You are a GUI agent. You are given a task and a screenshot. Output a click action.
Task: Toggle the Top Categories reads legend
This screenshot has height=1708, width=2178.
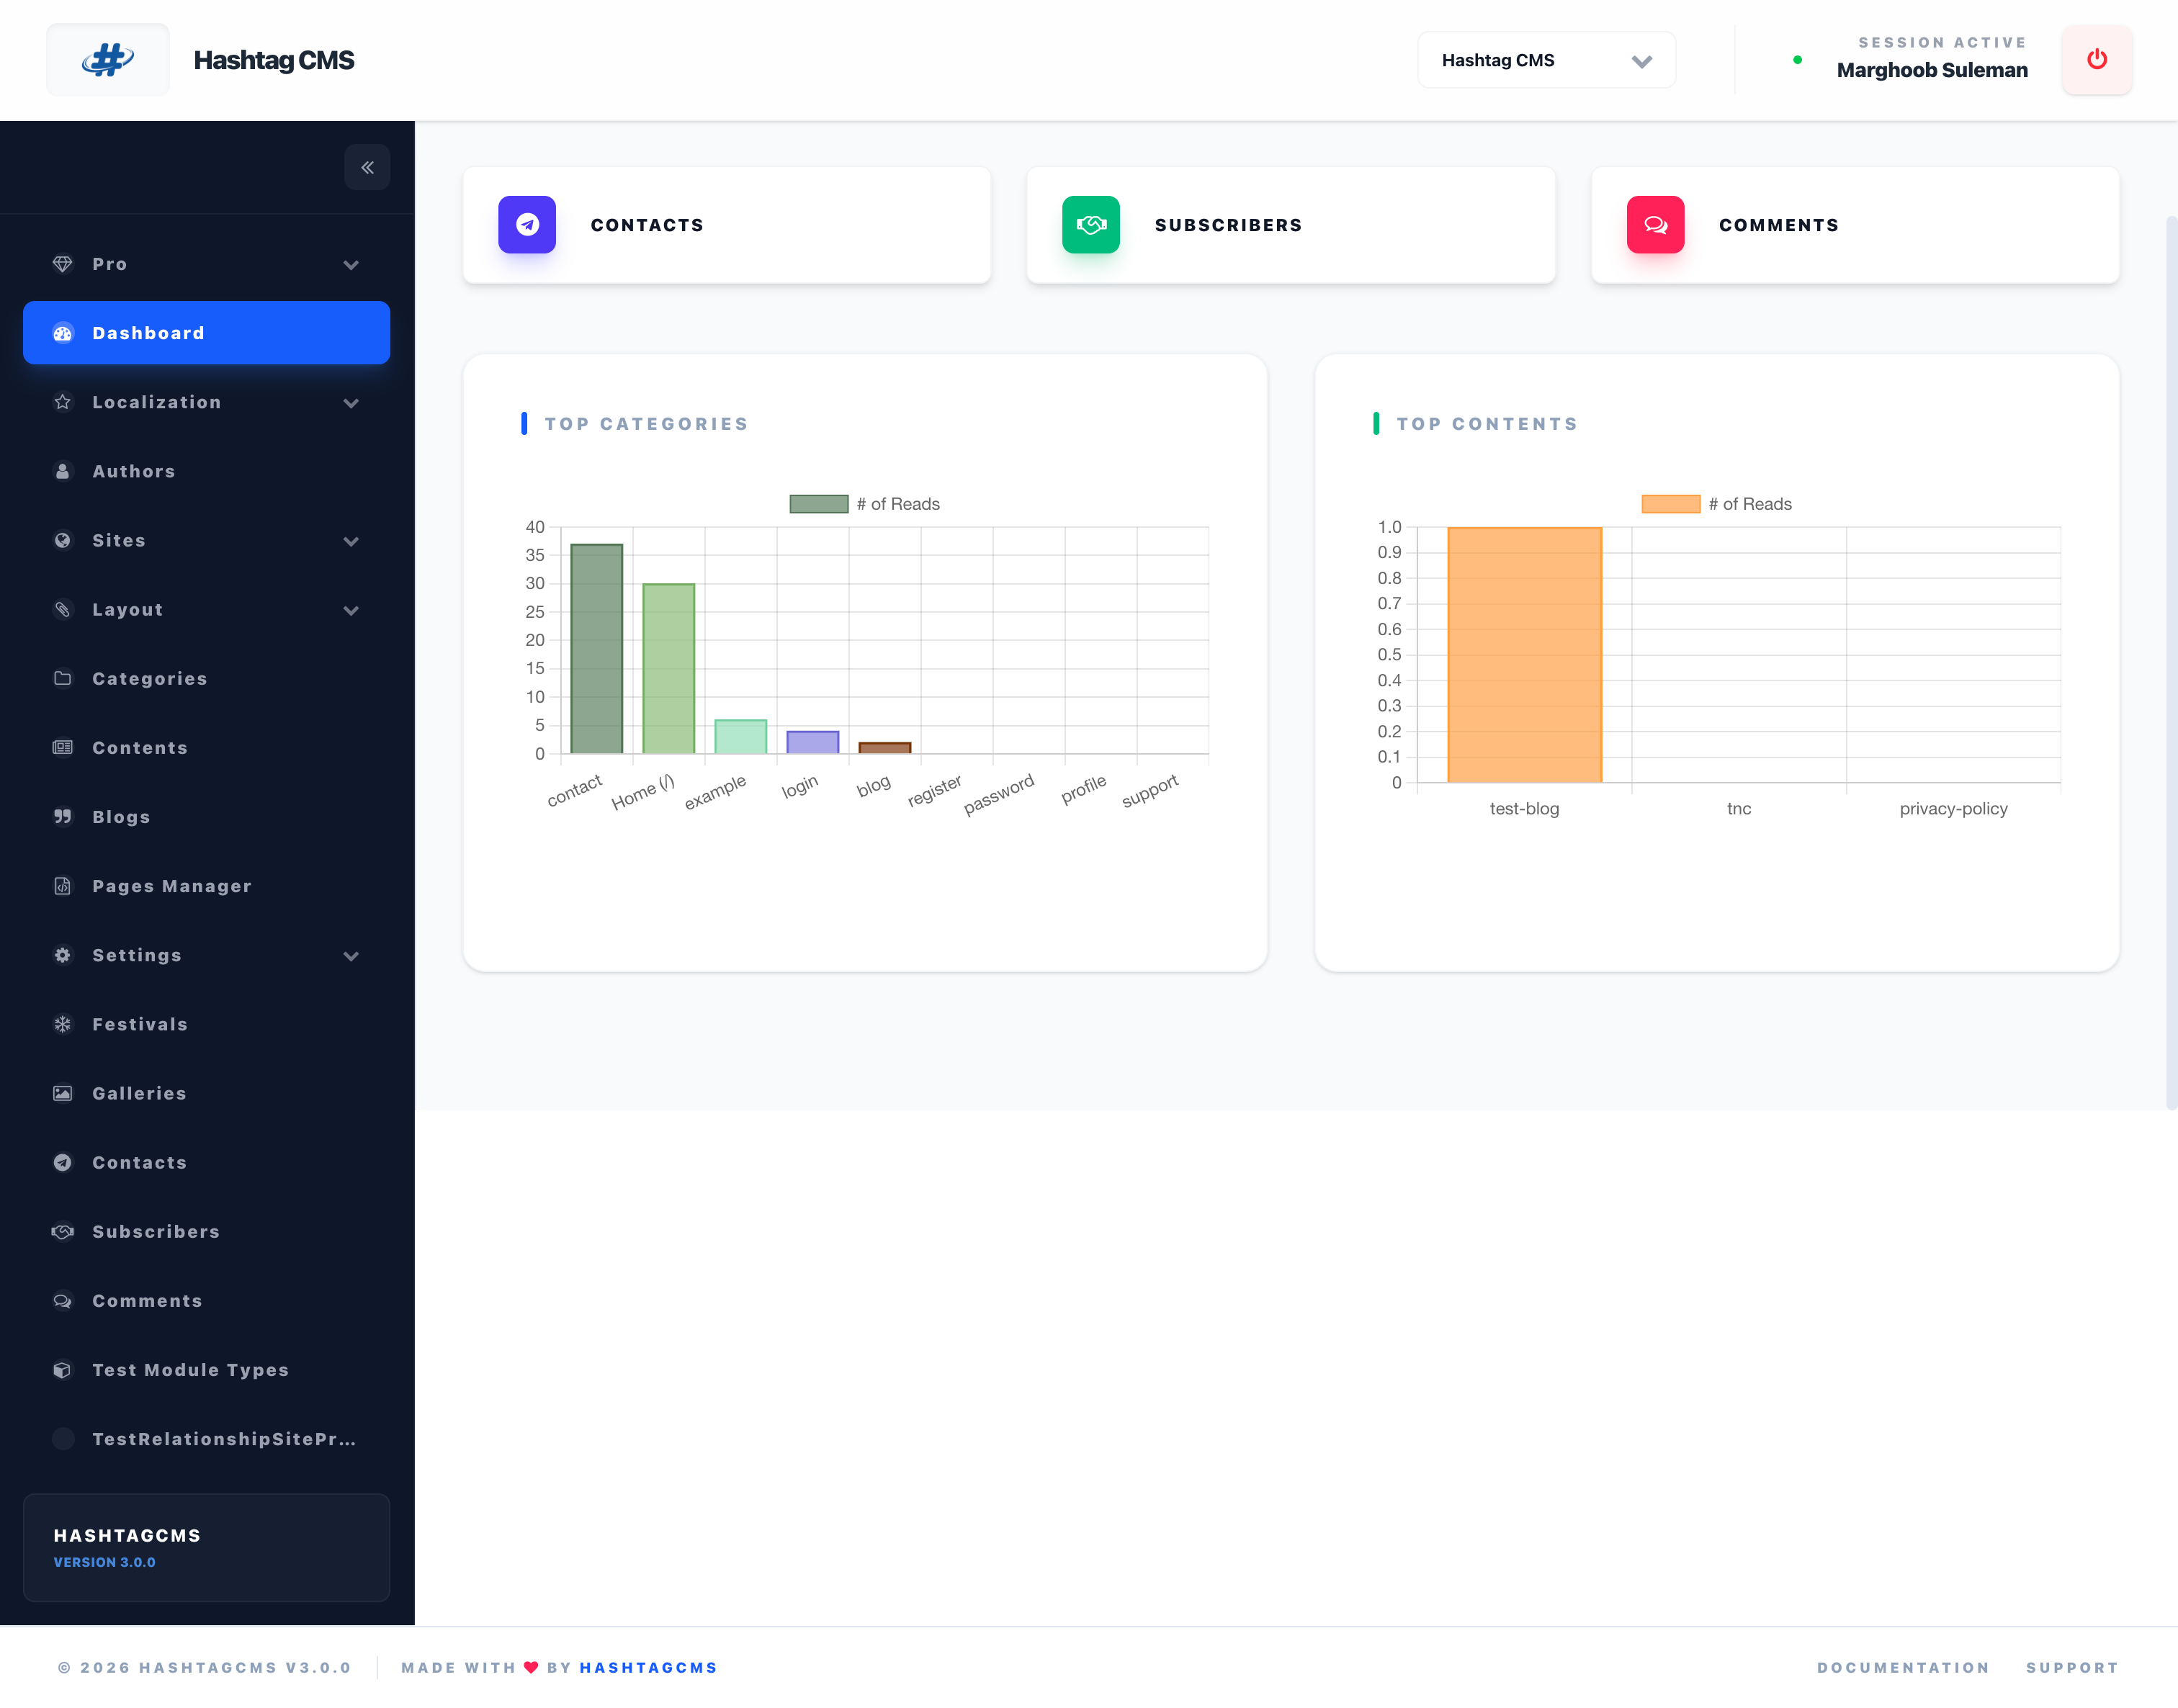coord(864,504)
